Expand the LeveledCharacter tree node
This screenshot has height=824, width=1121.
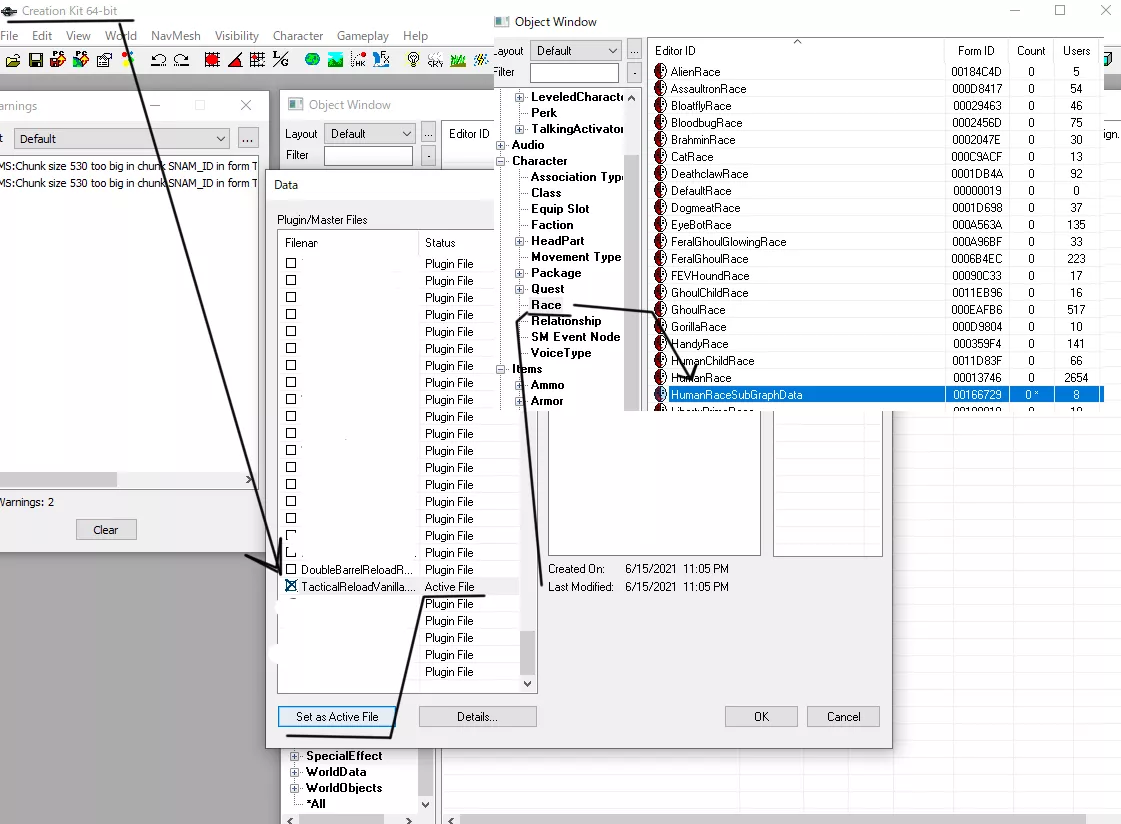[x=520, y=97]
